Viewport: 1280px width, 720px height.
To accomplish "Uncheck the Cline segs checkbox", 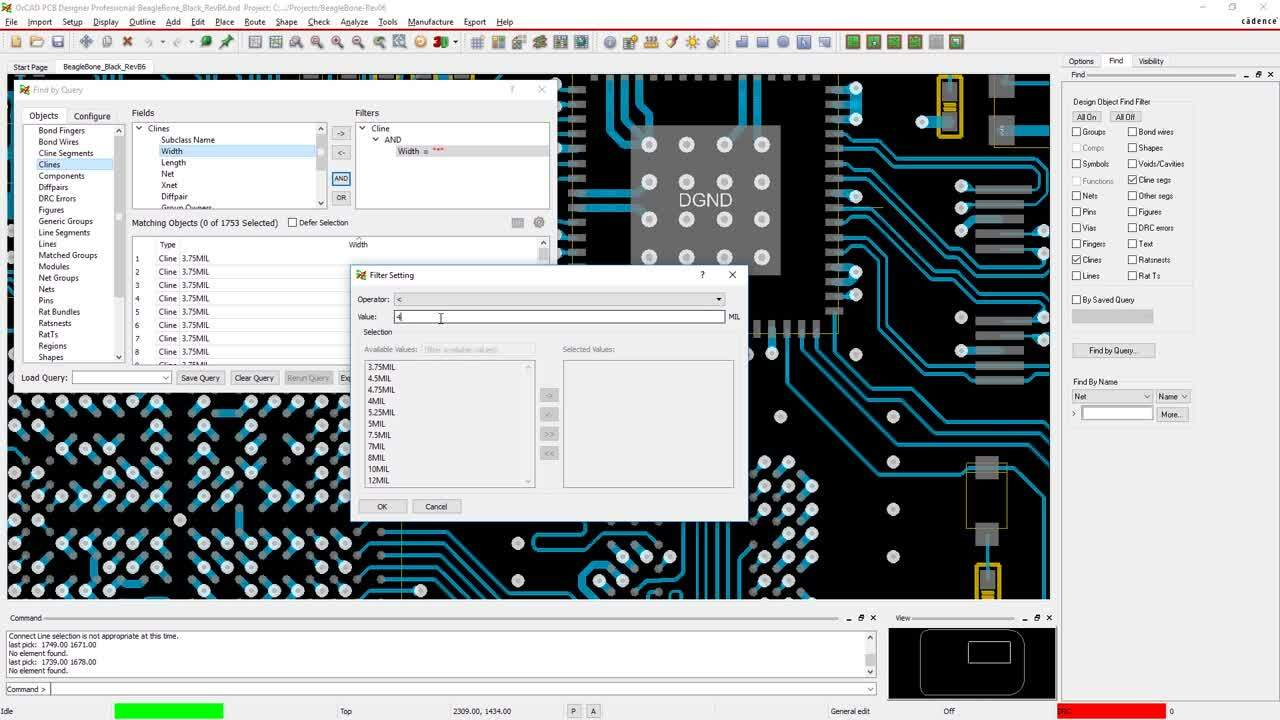I will coord(1132,180).
